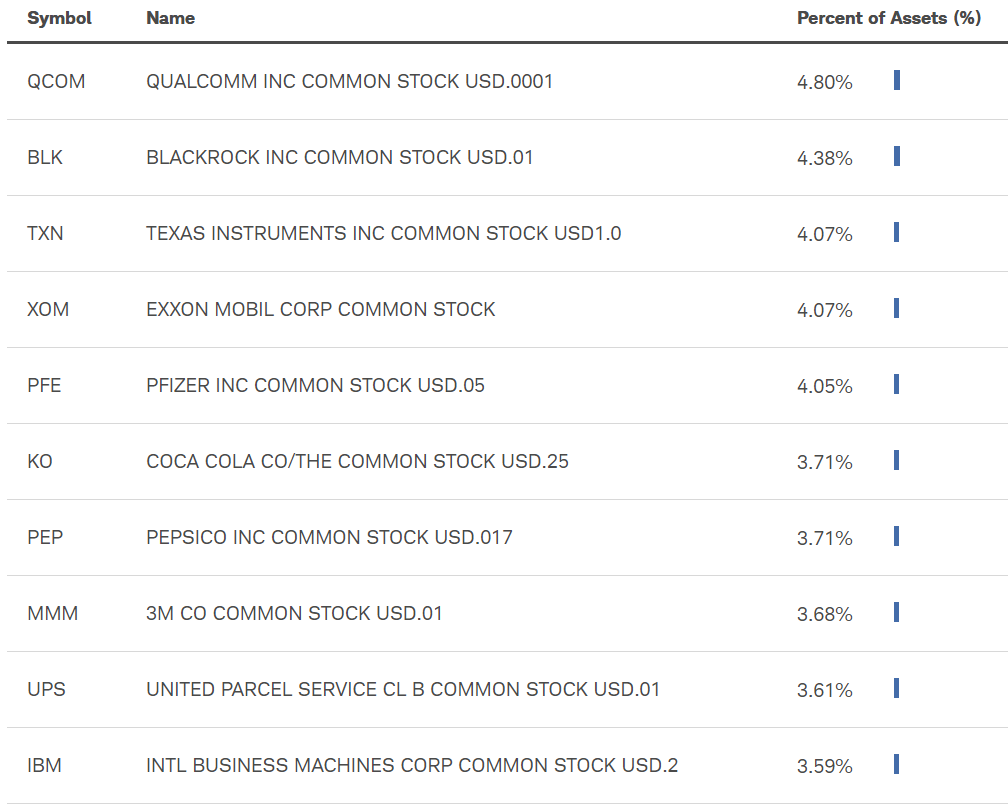Open the PFE ticker entry
This screenshot has width=1008, height=812.
click(x=44, y=385)
